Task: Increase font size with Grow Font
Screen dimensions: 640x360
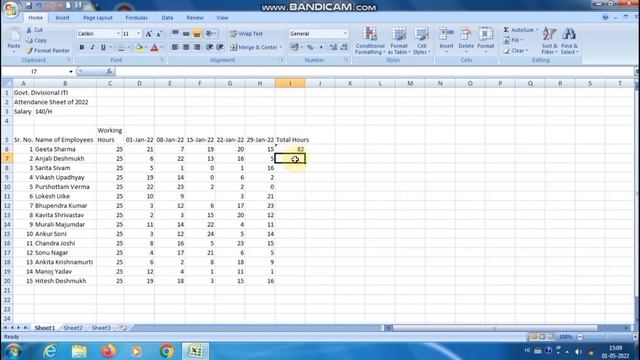Action: pyautogui.click(x=149, y=34)
